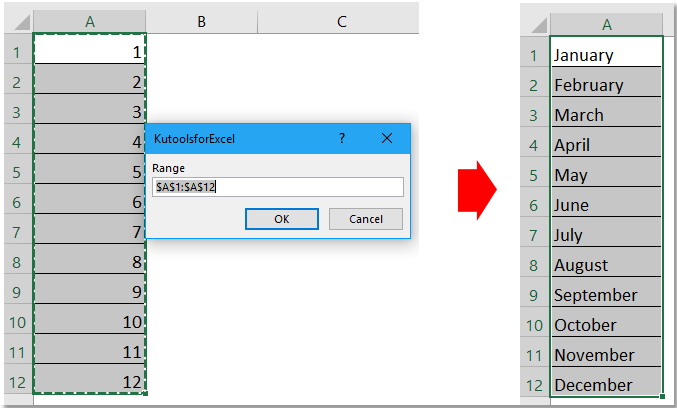Click the select-all corner of left sheet
This screenshot has width=677, height=408.
click(x=17, y=20)
